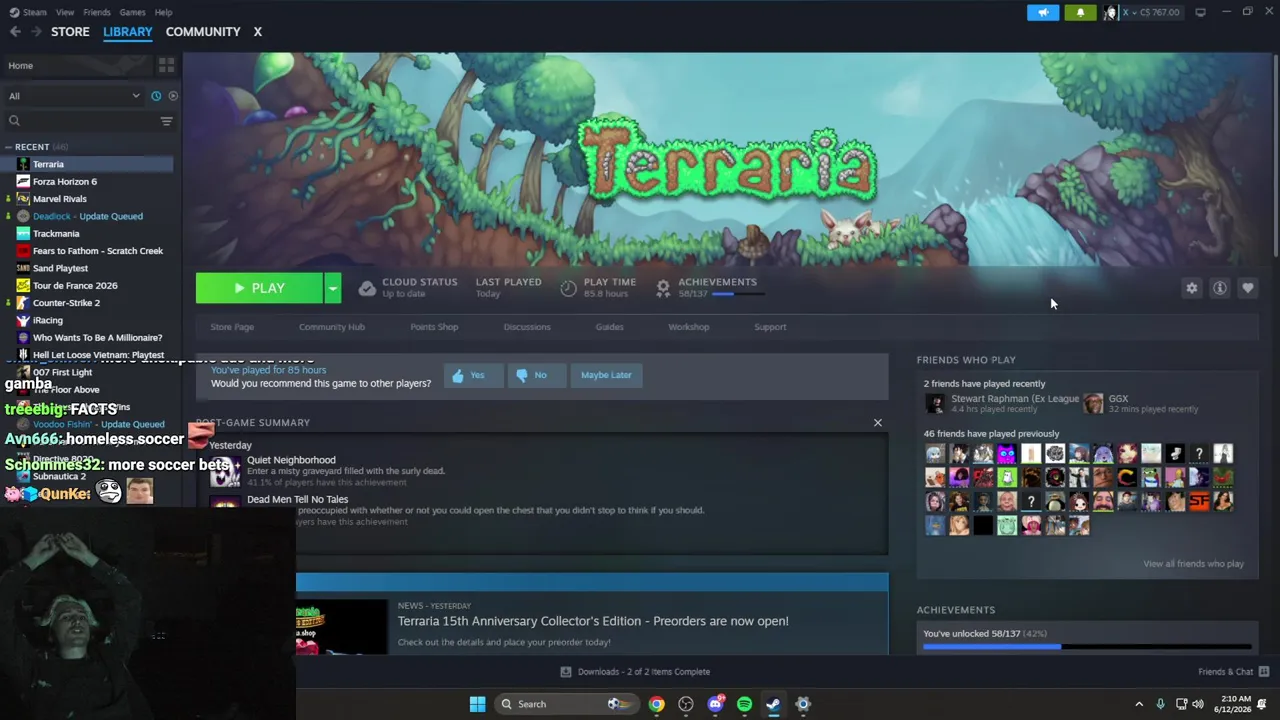Image resolution: width=1280 pixels, height=720 pixels.
Task: Open the green notifications bell
Action: 1080,12
